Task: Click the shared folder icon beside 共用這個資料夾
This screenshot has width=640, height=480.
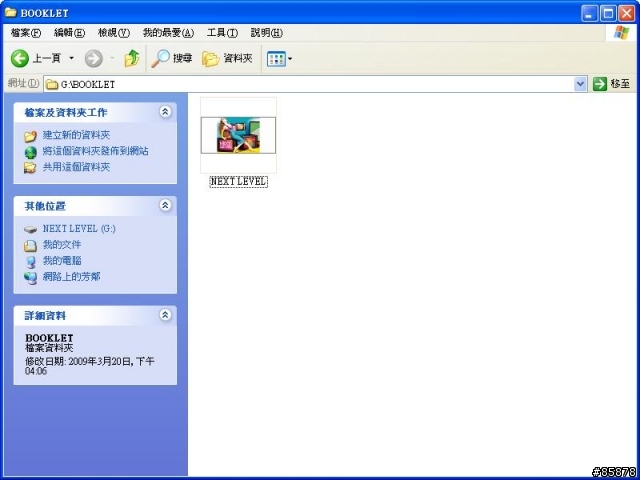Action: [x=30, y=168]
